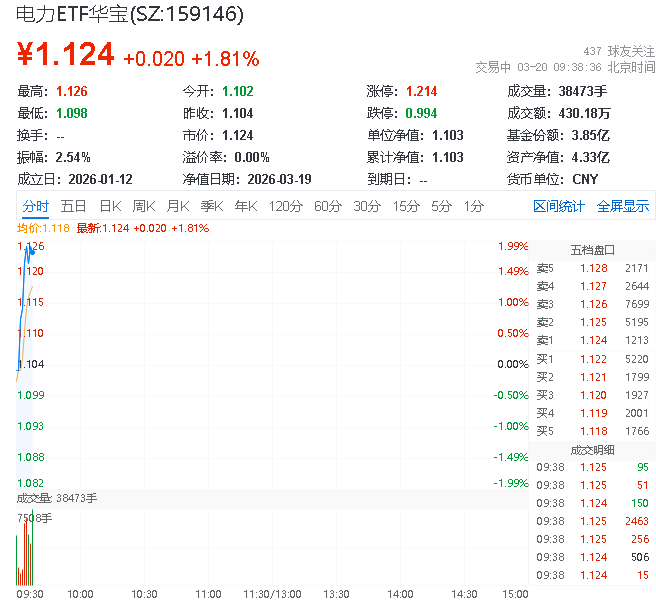Image resolution: width=656 pixels, height=613 pixels.
Task: Click the blue dot on price line
Action: (33, 252)
